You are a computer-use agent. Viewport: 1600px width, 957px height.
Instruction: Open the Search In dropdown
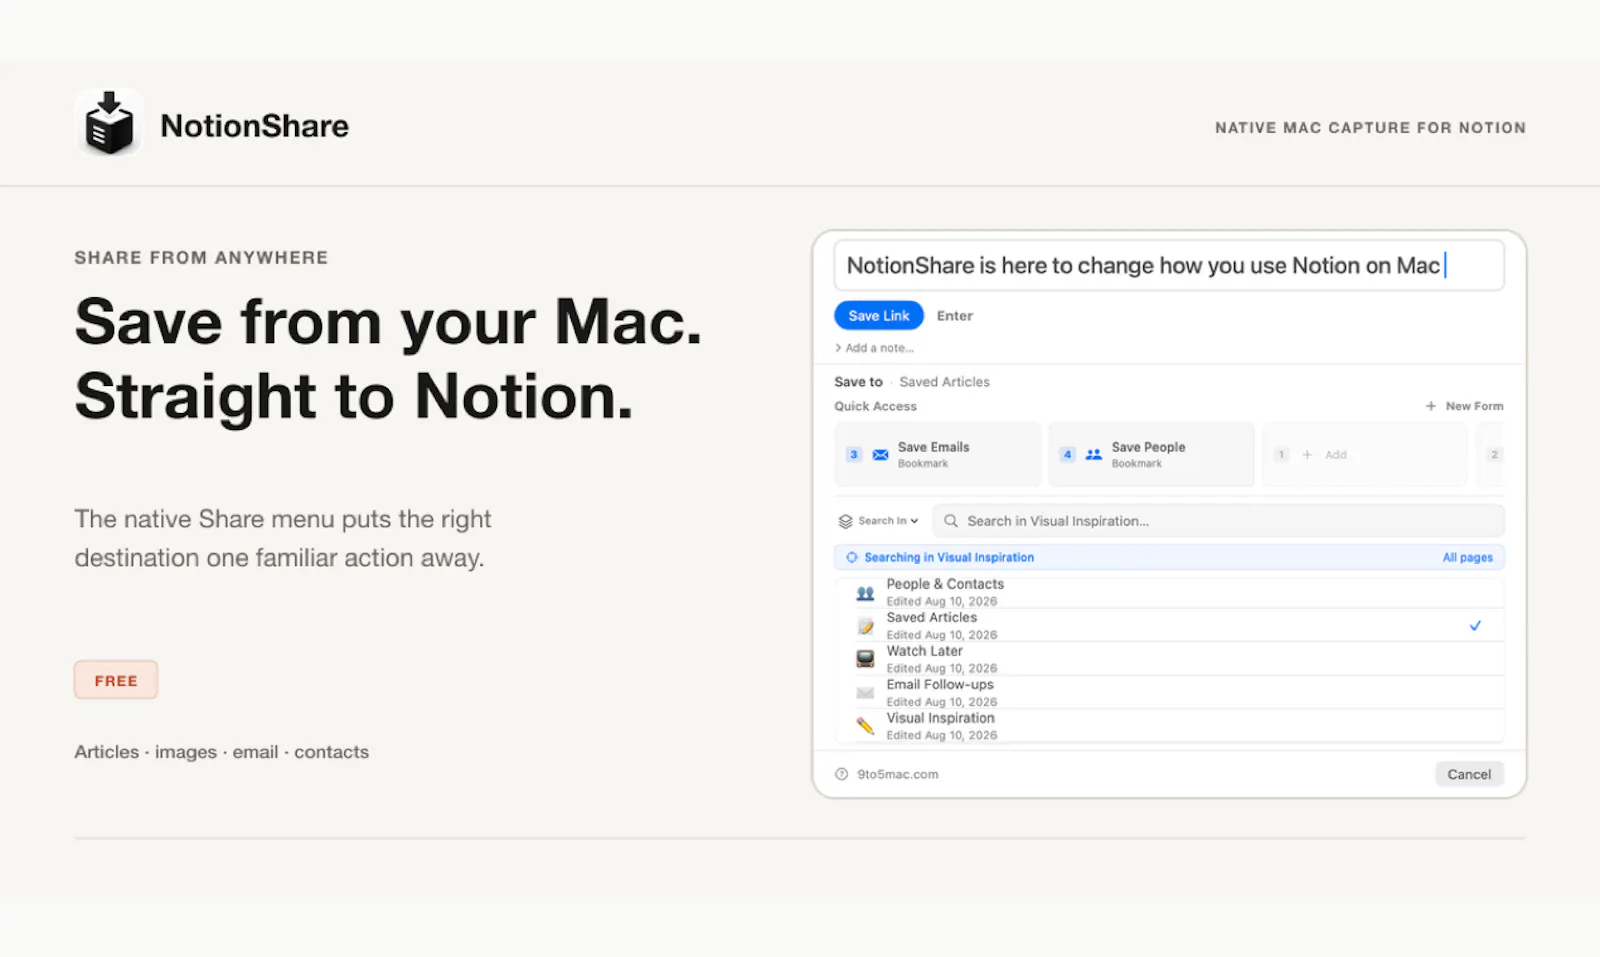click(x=879, y=521)
